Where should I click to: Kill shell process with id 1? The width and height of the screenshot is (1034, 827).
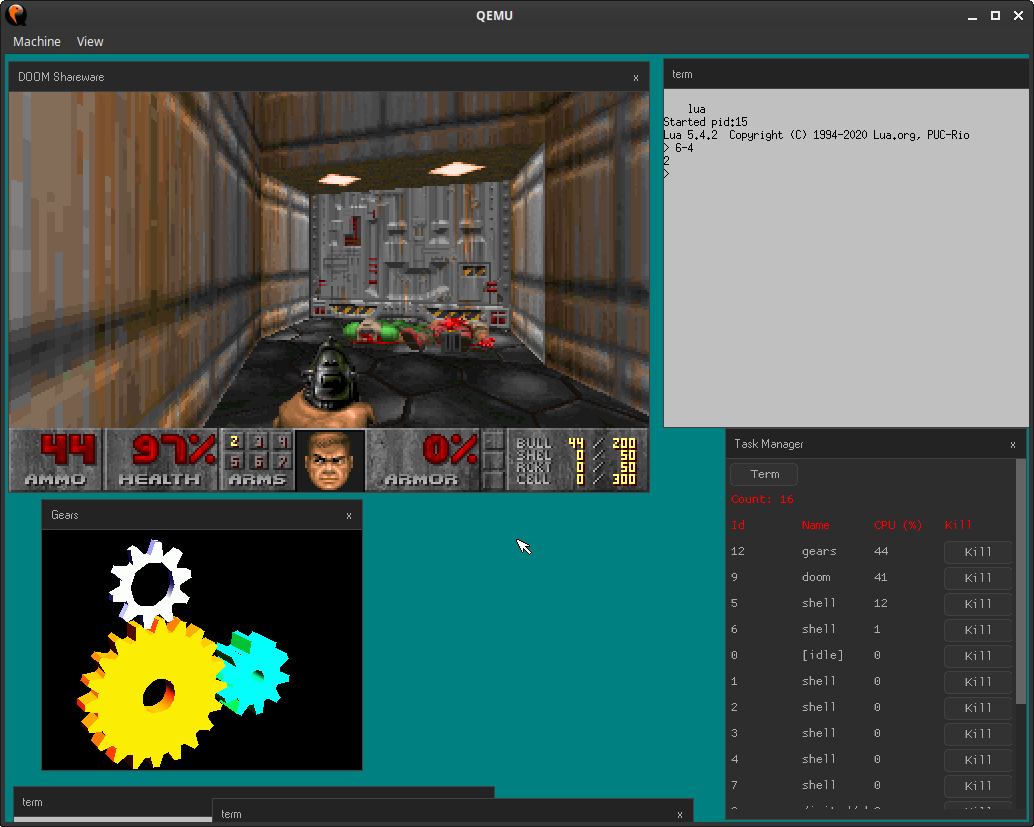978,682
